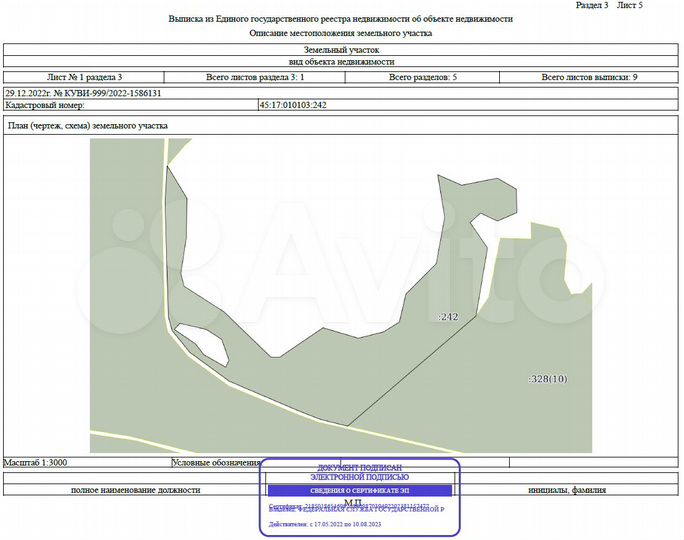Click the blue 'Сведения о сертификате ЭП' banner
684x540 pixels.
(x=360, y=491)
